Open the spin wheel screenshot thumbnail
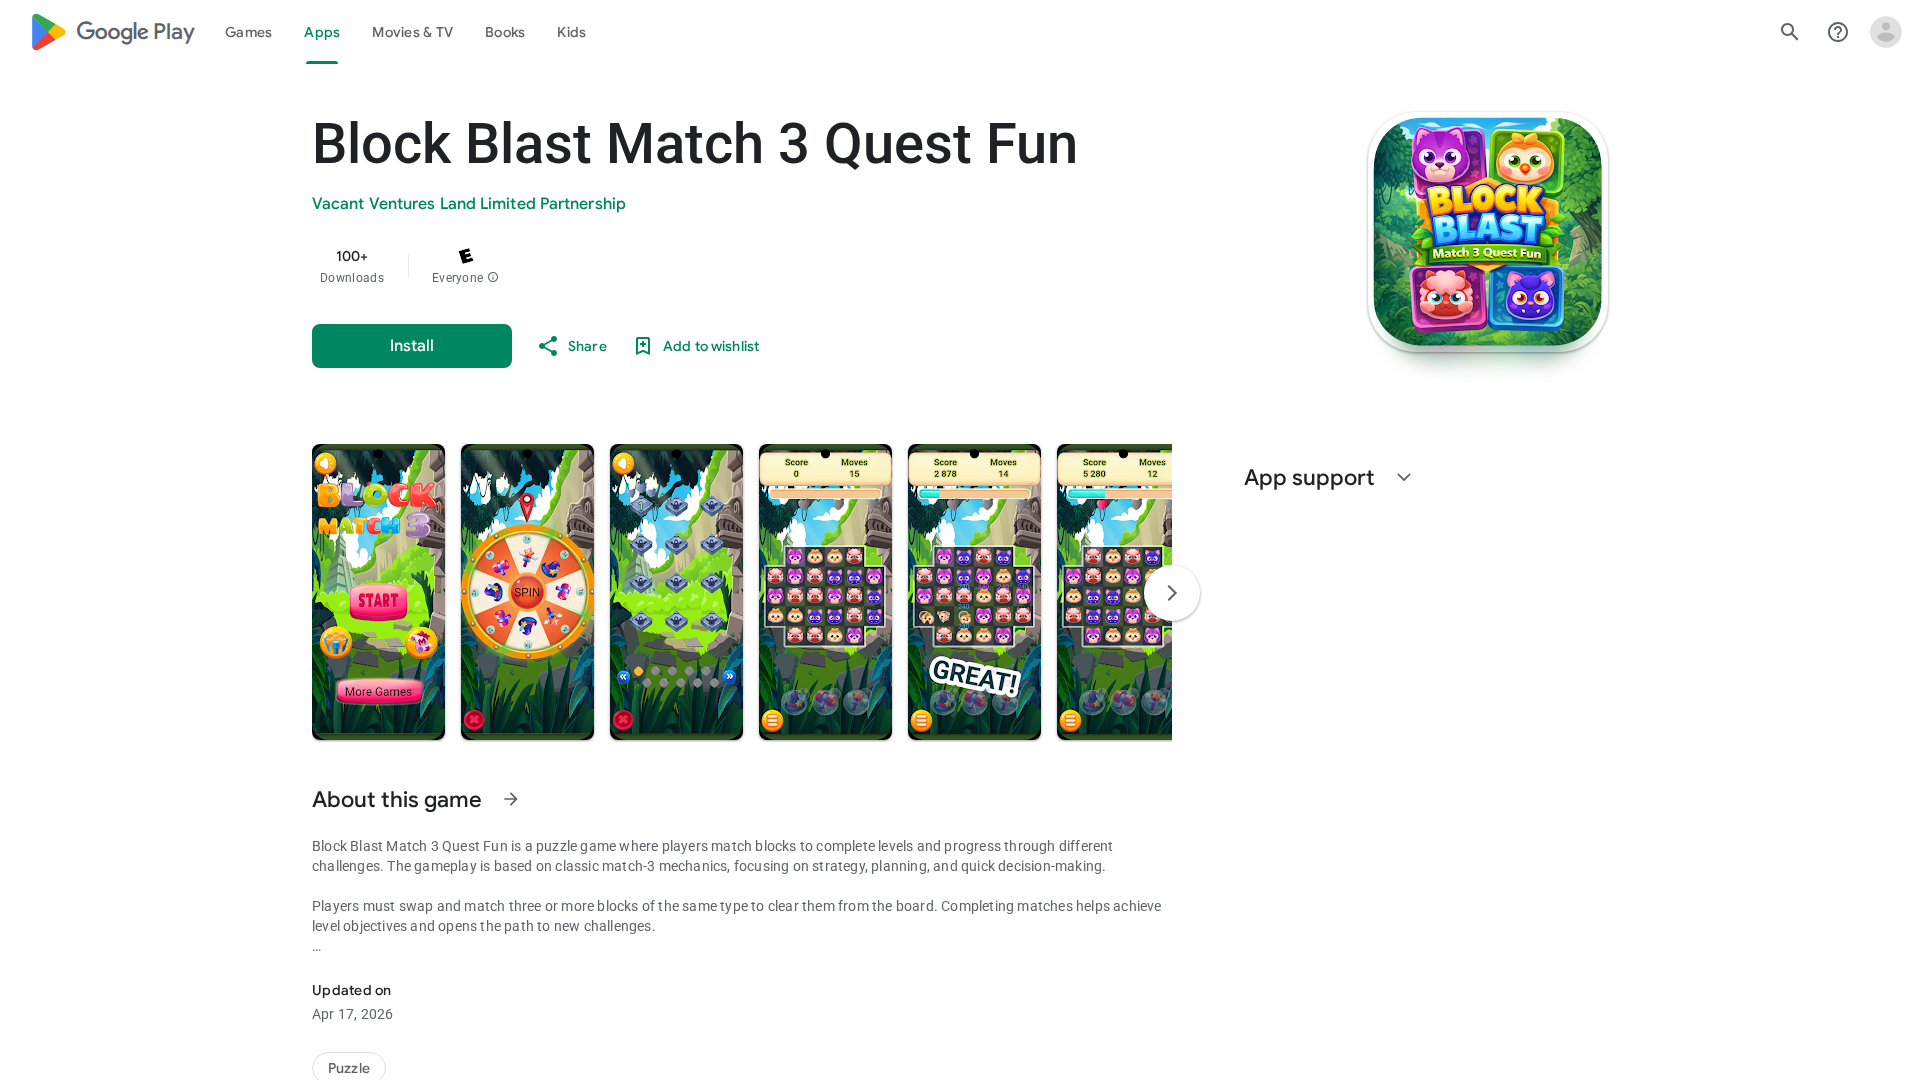1920x1080 pixels. click(x=527, y=592)
